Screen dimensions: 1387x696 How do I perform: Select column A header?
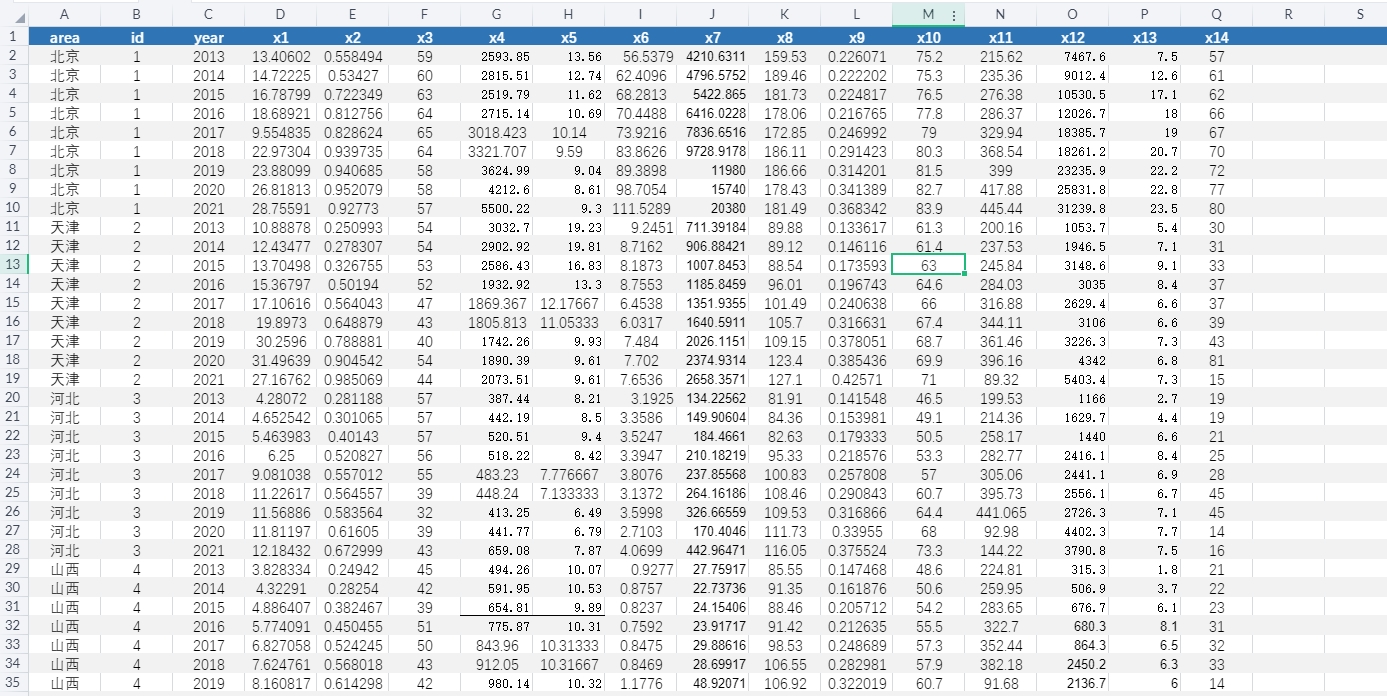[x=65, y=14]
